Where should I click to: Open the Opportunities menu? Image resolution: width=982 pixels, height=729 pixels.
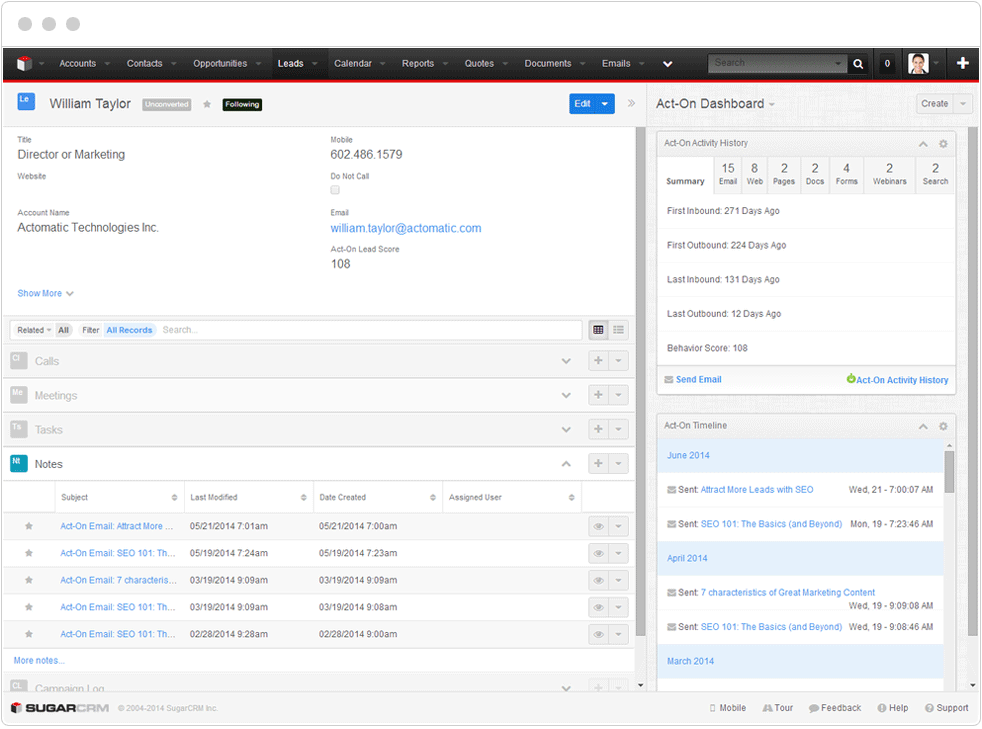pos(220,63)
